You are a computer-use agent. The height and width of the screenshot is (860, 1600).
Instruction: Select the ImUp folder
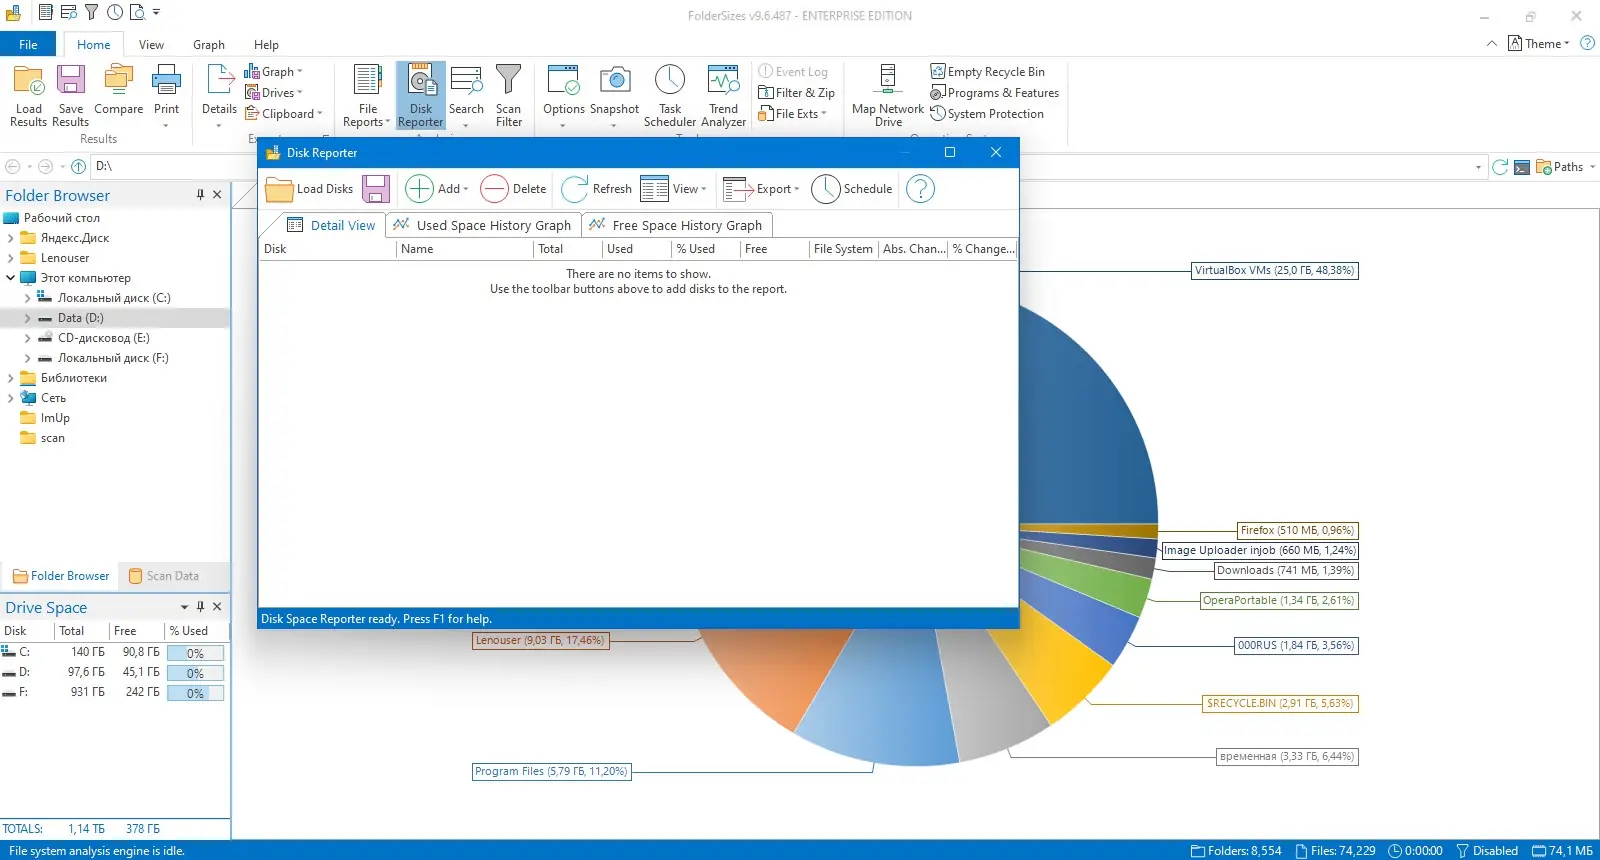point(55,418)
